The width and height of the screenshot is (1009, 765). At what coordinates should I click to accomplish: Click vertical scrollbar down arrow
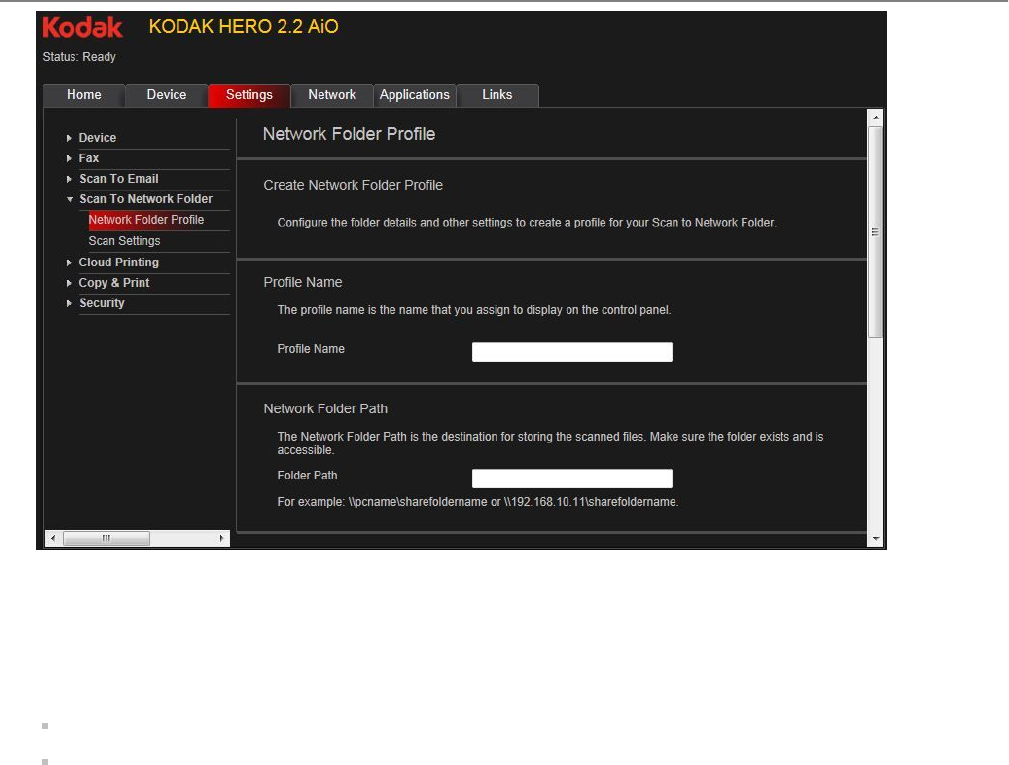click(876, 539)
